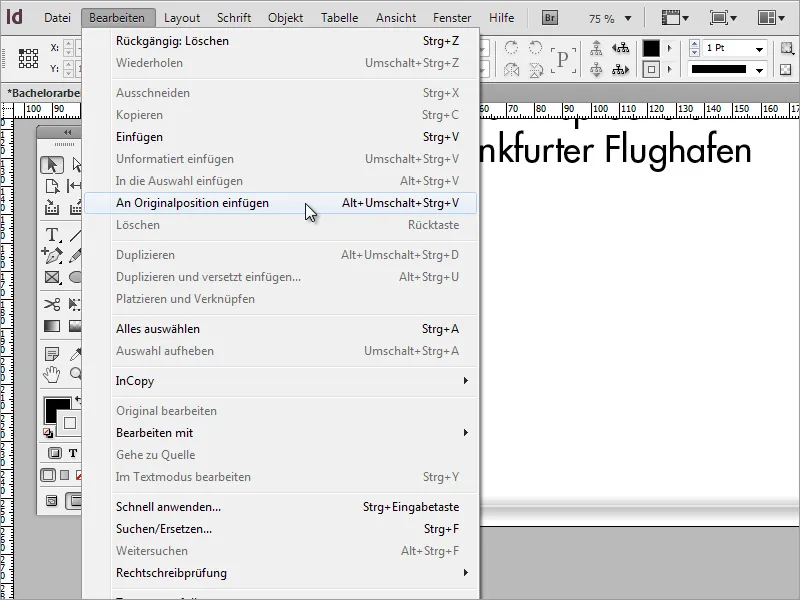Choose Alles auswählen

(x=280, y=329)
